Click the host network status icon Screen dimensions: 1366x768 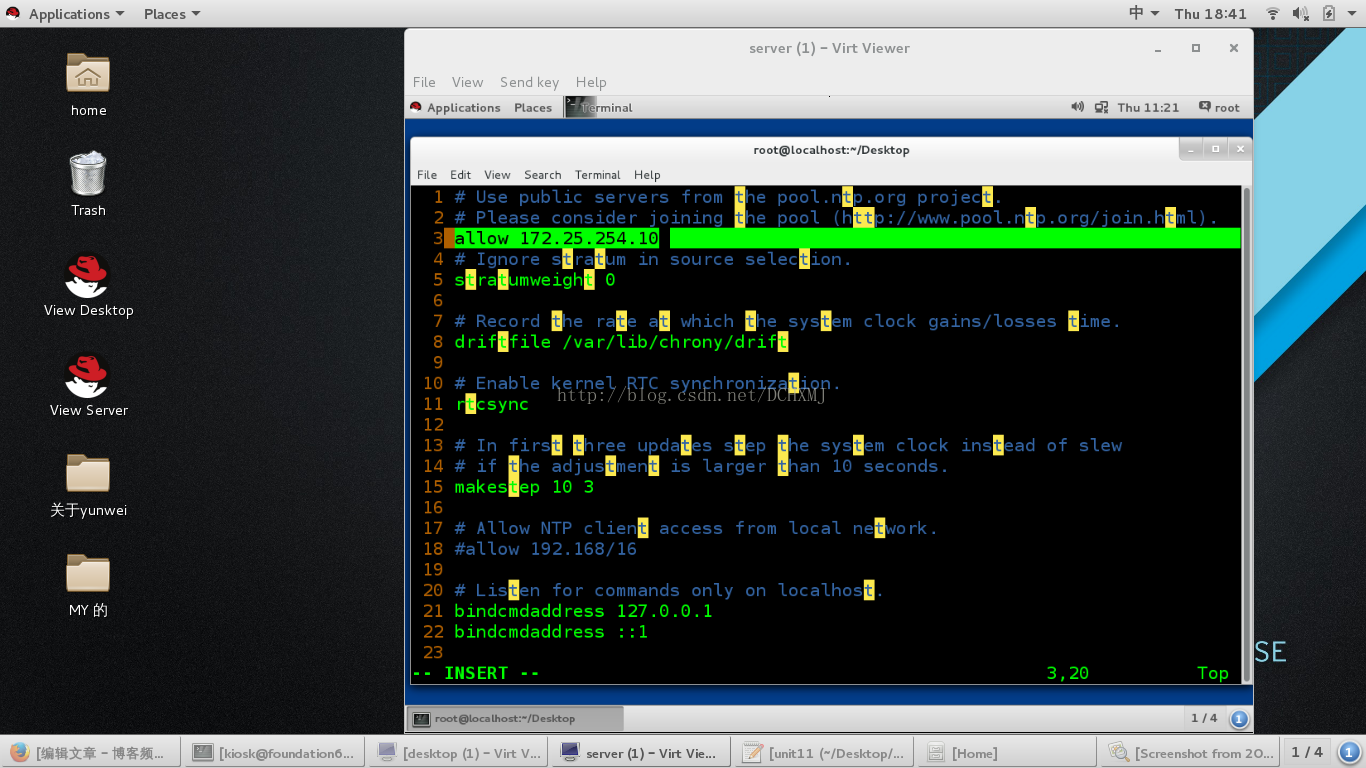click(1273, 14)
